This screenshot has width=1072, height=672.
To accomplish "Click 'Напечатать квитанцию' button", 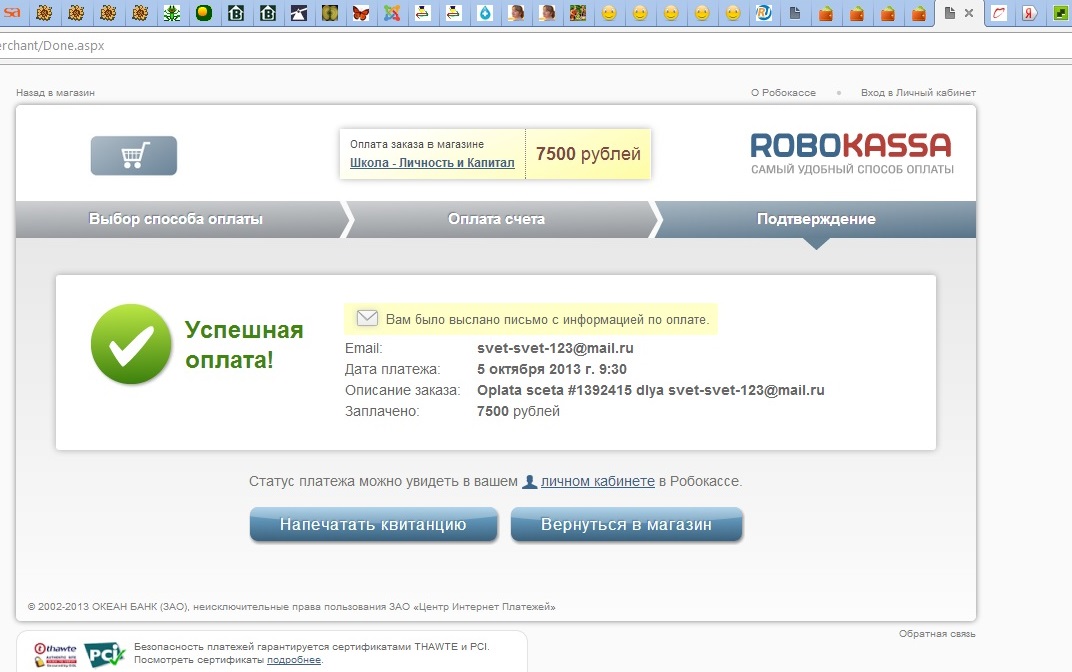I will click(x=373, y=524).
